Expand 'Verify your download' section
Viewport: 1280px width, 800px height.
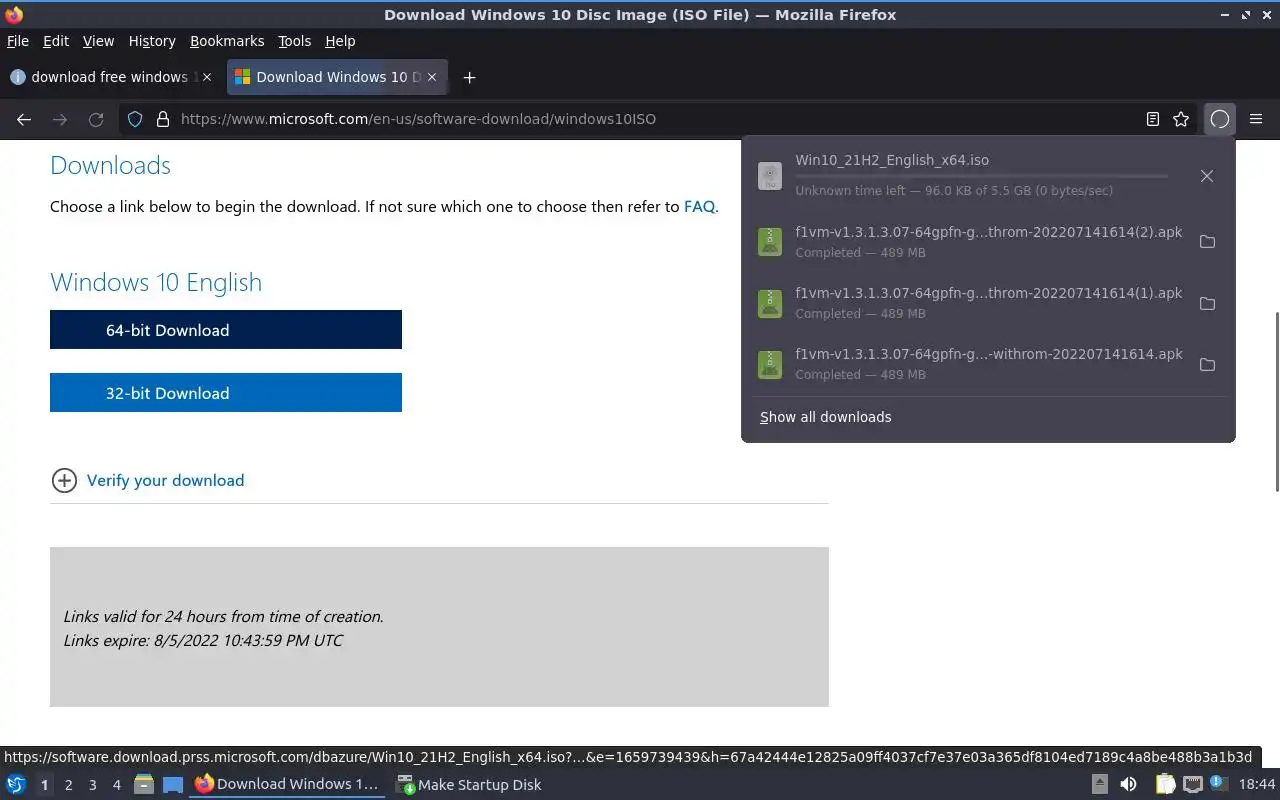tap(148, 480)
